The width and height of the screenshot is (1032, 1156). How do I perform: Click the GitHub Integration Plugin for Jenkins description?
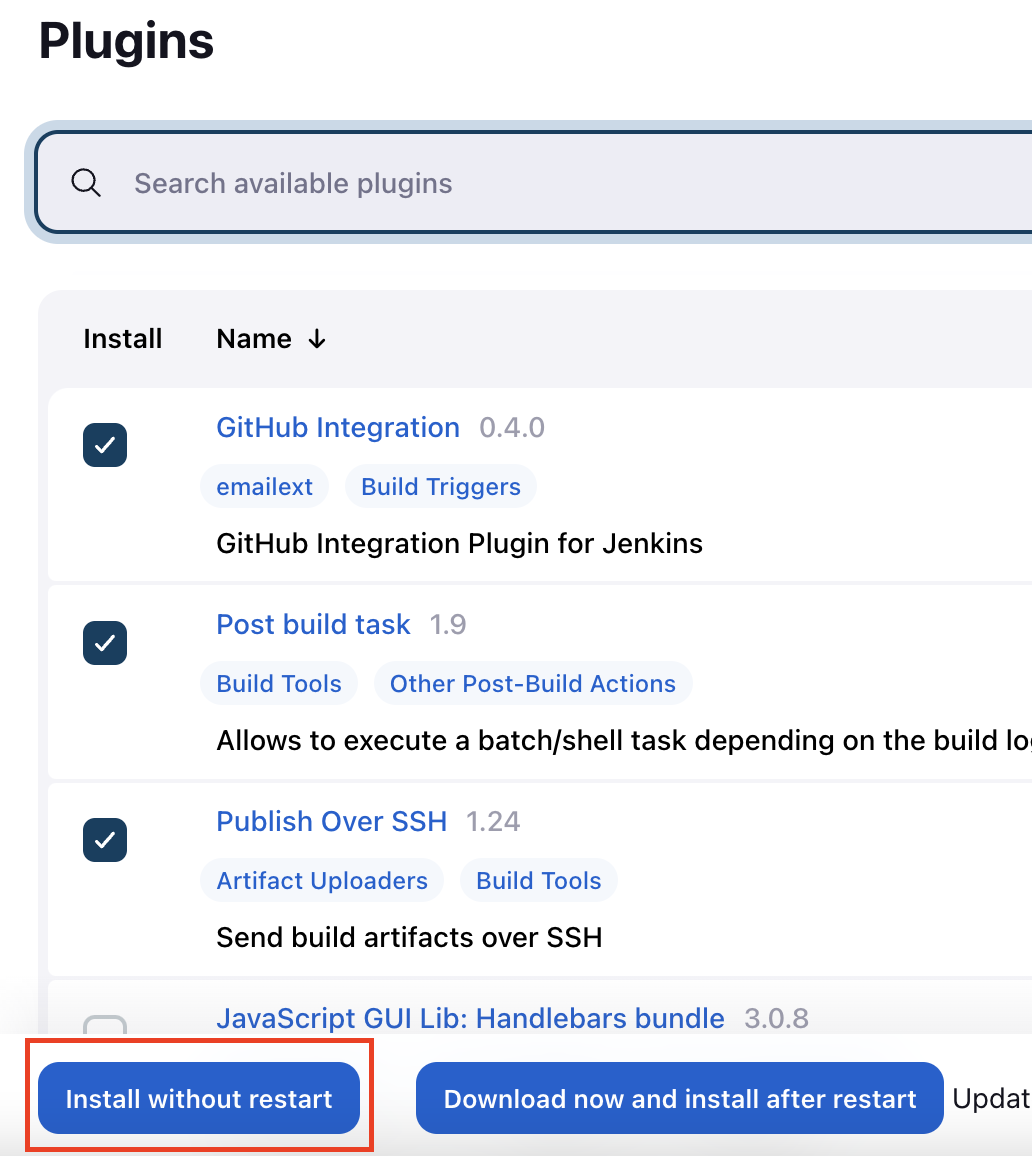coord(459,543)
